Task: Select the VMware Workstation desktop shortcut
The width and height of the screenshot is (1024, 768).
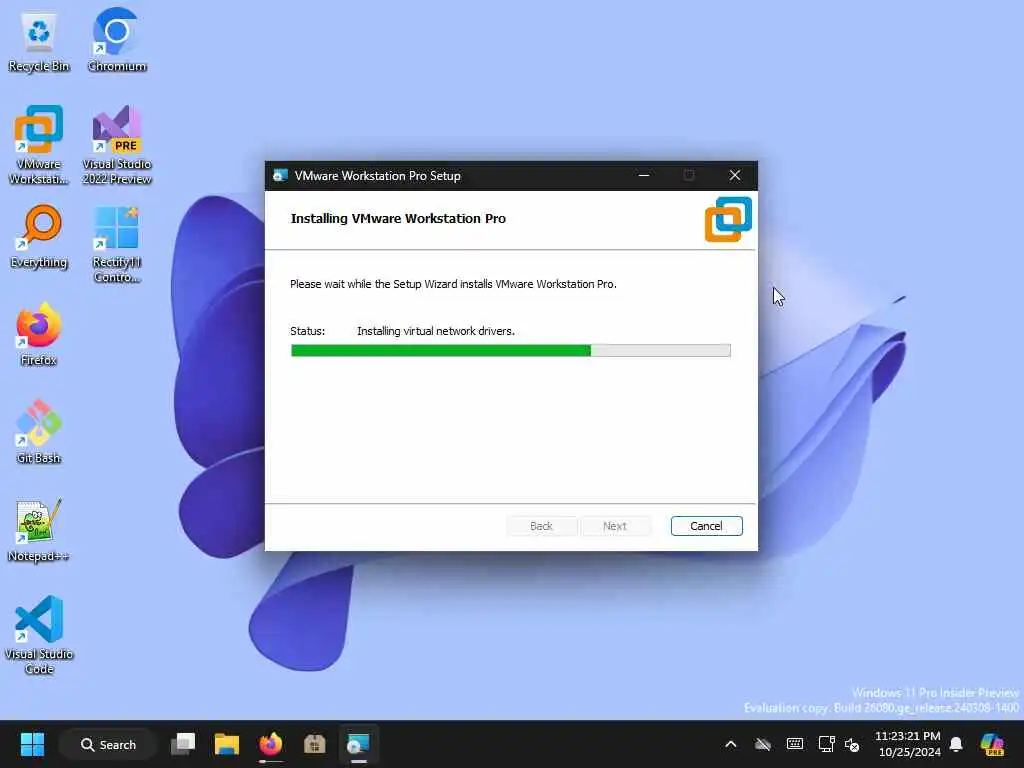Action: [x=39, y=145]
